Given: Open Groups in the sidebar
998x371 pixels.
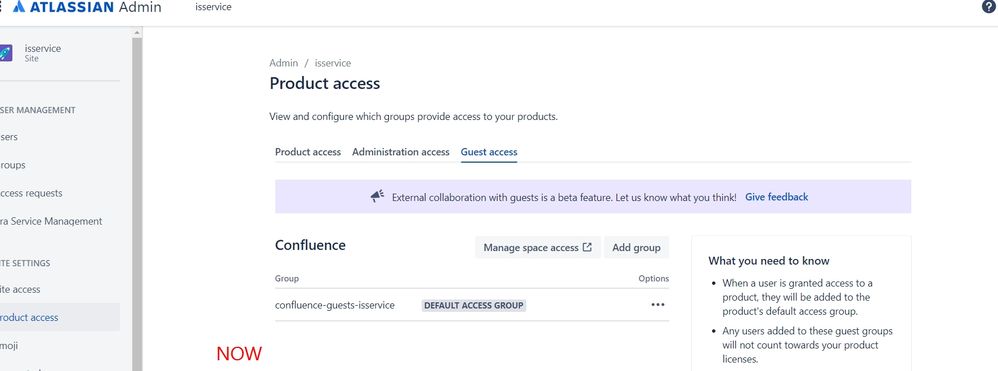Looking at the screenshot, I should click(13, 165).
